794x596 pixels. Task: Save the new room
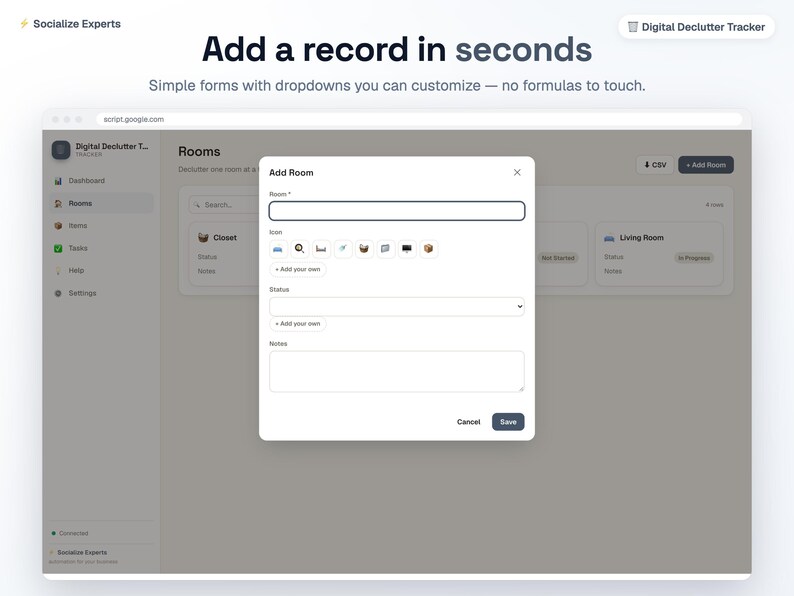click(508, 422)
